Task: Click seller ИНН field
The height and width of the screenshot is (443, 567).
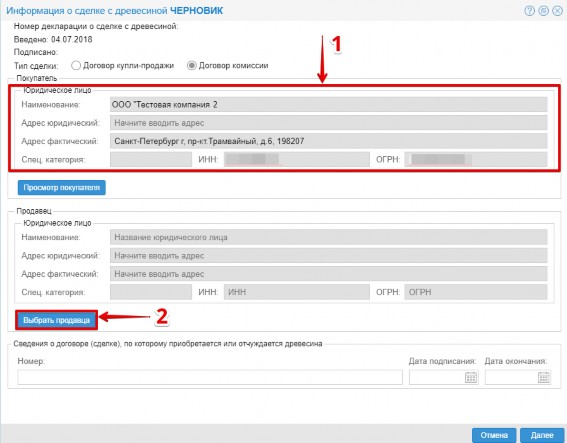Action: coord(297,292)
